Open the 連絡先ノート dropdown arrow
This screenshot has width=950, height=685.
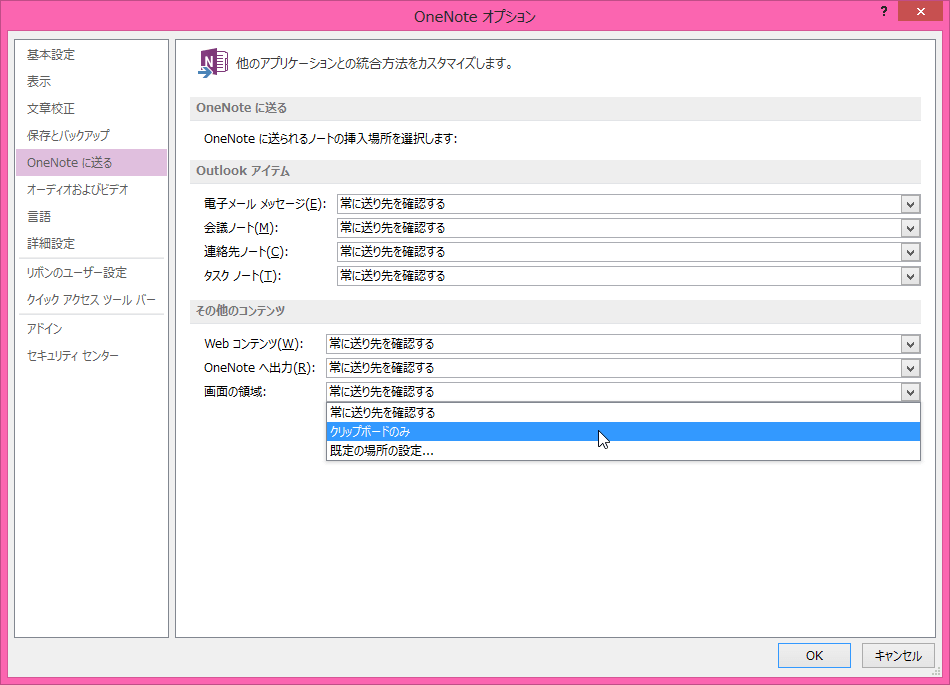pyautogui.click(x=910, y=252)
